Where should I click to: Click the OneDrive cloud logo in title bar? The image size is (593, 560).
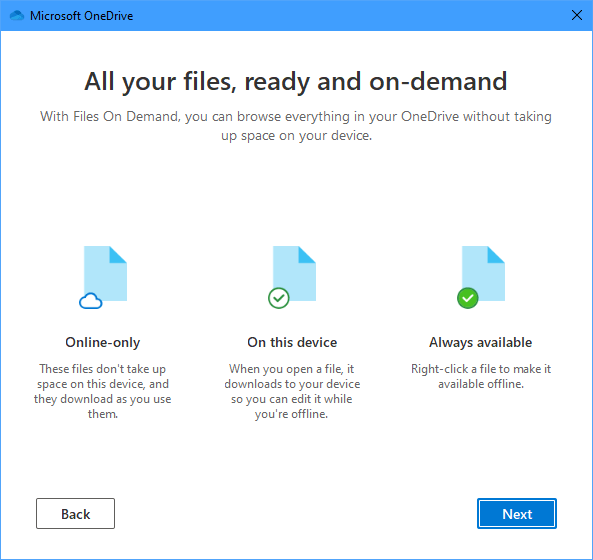point(17,16)
